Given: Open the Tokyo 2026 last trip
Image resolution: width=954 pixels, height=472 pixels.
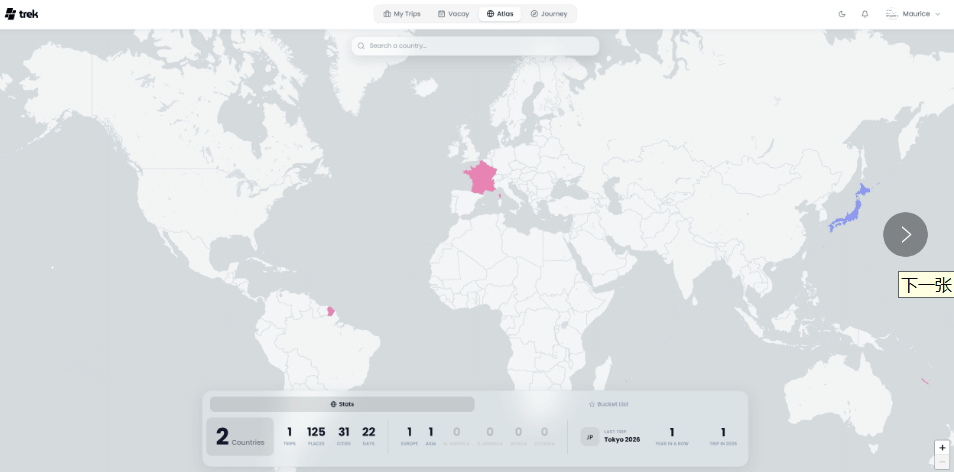Looking at the screenshot, I should 622,439.
